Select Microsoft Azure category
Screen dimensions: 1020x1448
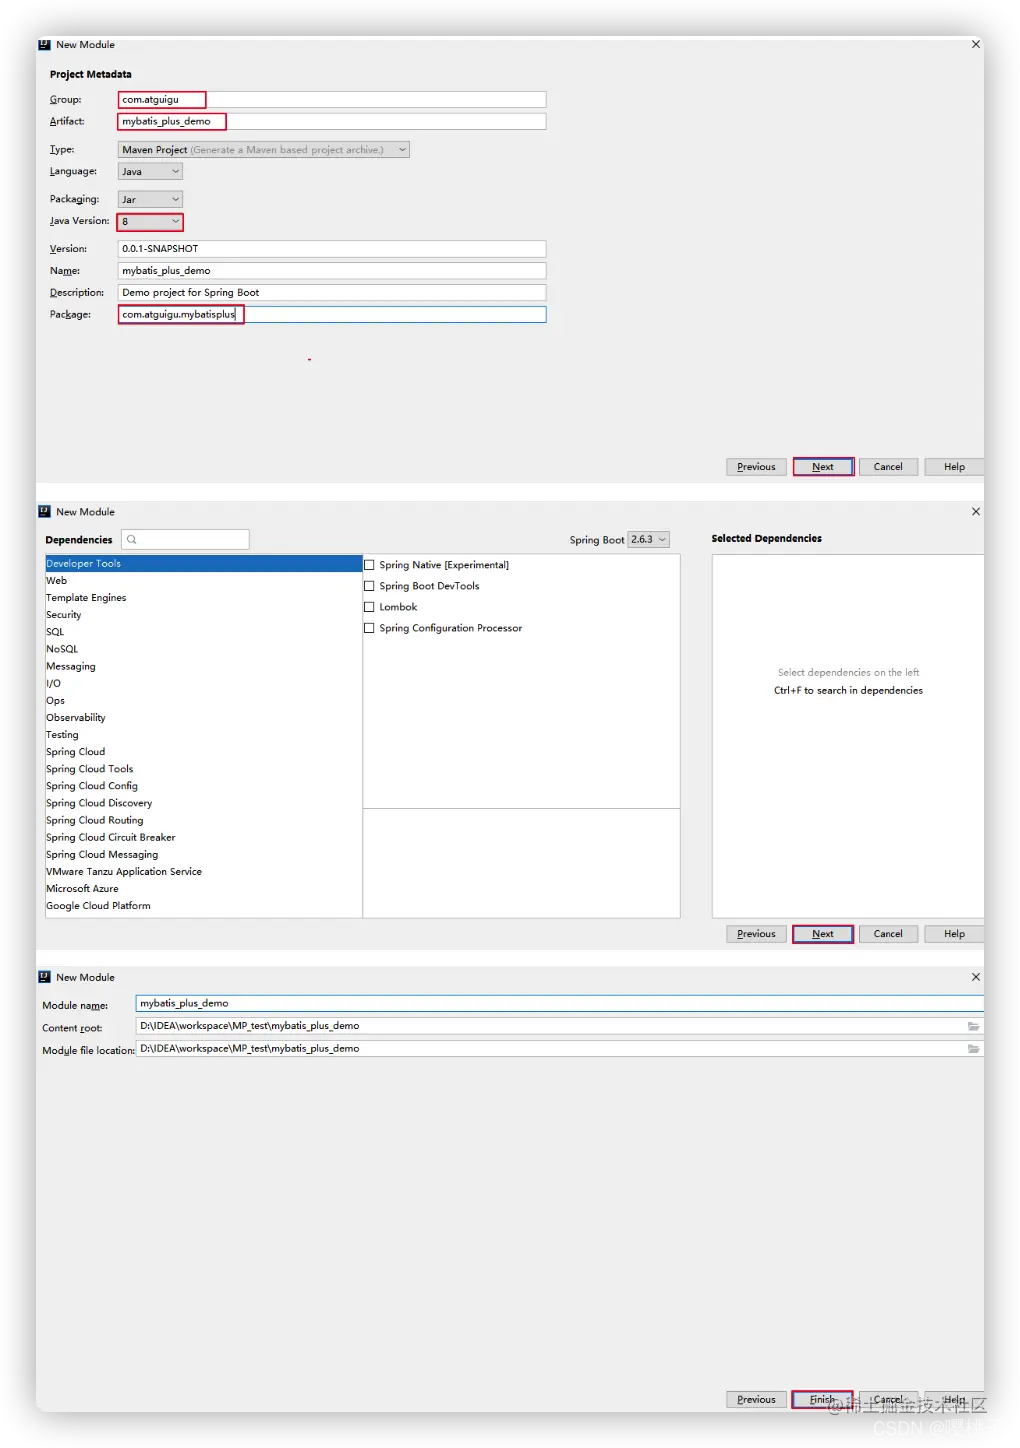pos(203,889)
